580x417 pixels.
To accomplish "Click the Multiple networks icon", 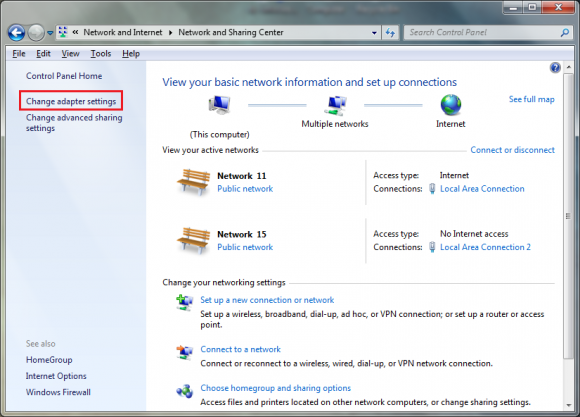I will (x=335, y=105).
